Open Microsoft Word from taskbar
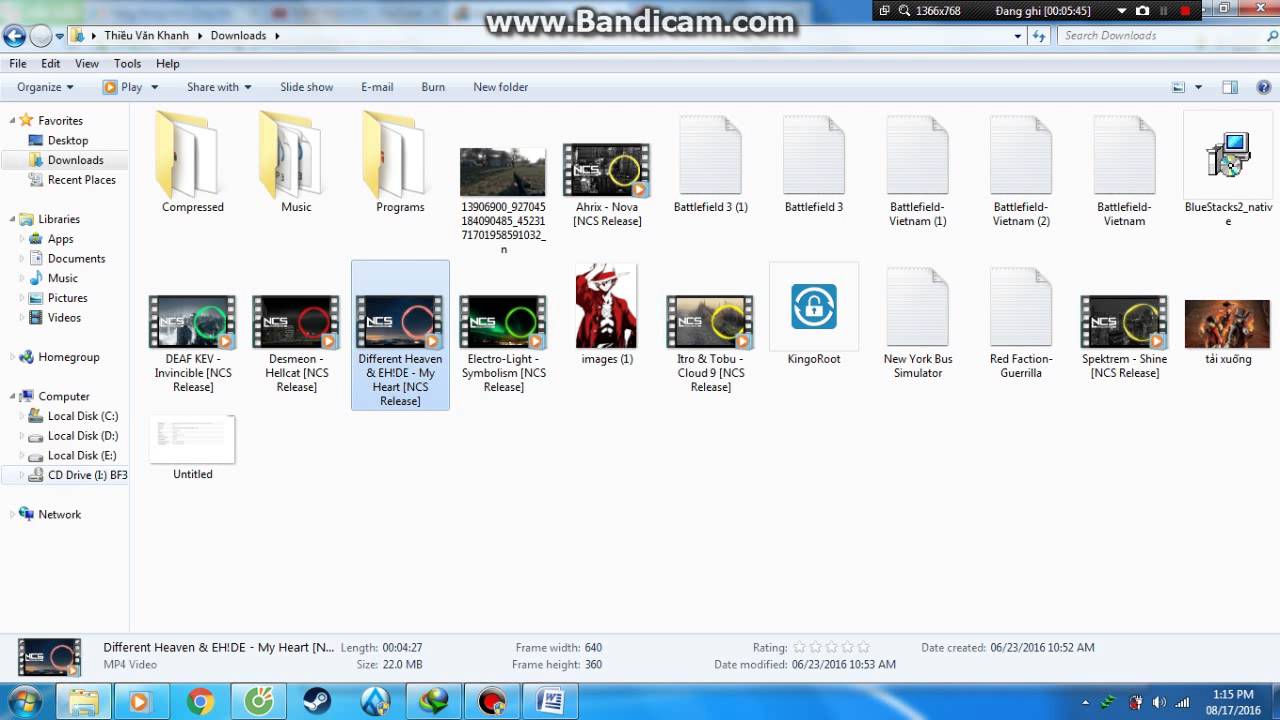Image resolution: width=1280 pixels, height=720 pixels. 550,702
